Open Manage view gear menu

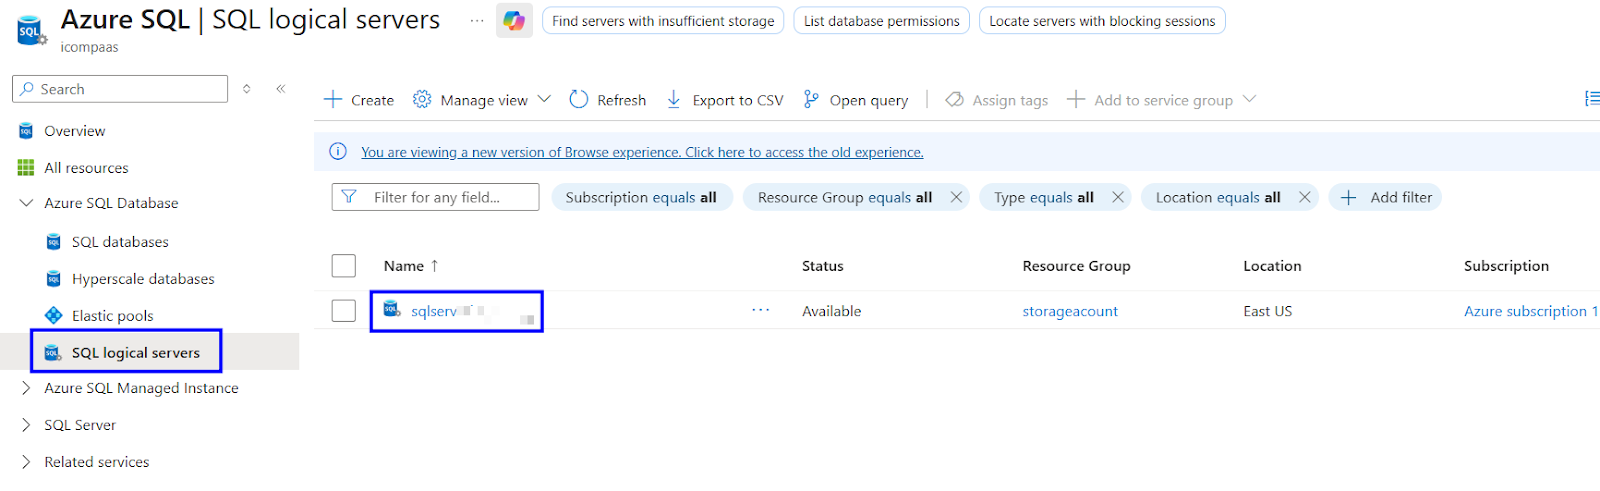pos(482,100)
